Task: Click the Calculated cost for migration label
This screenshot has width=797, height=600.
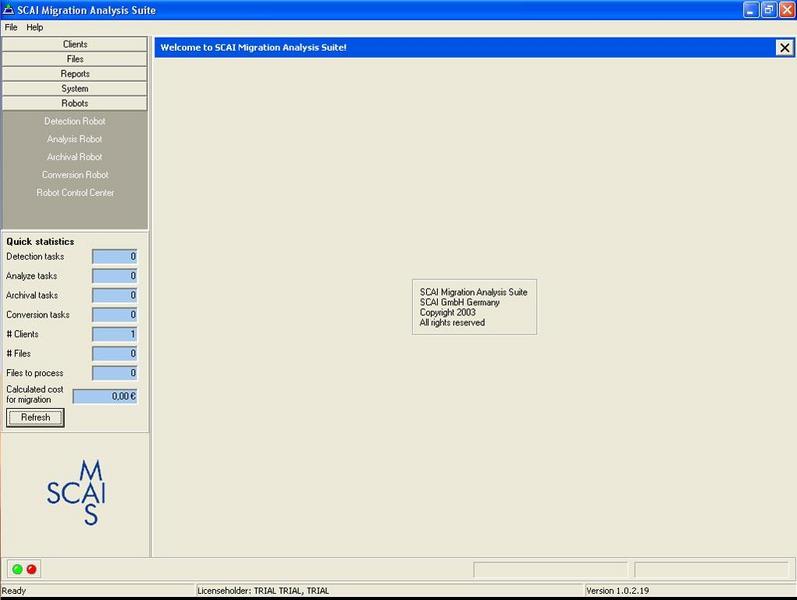Action: [35, 395]
